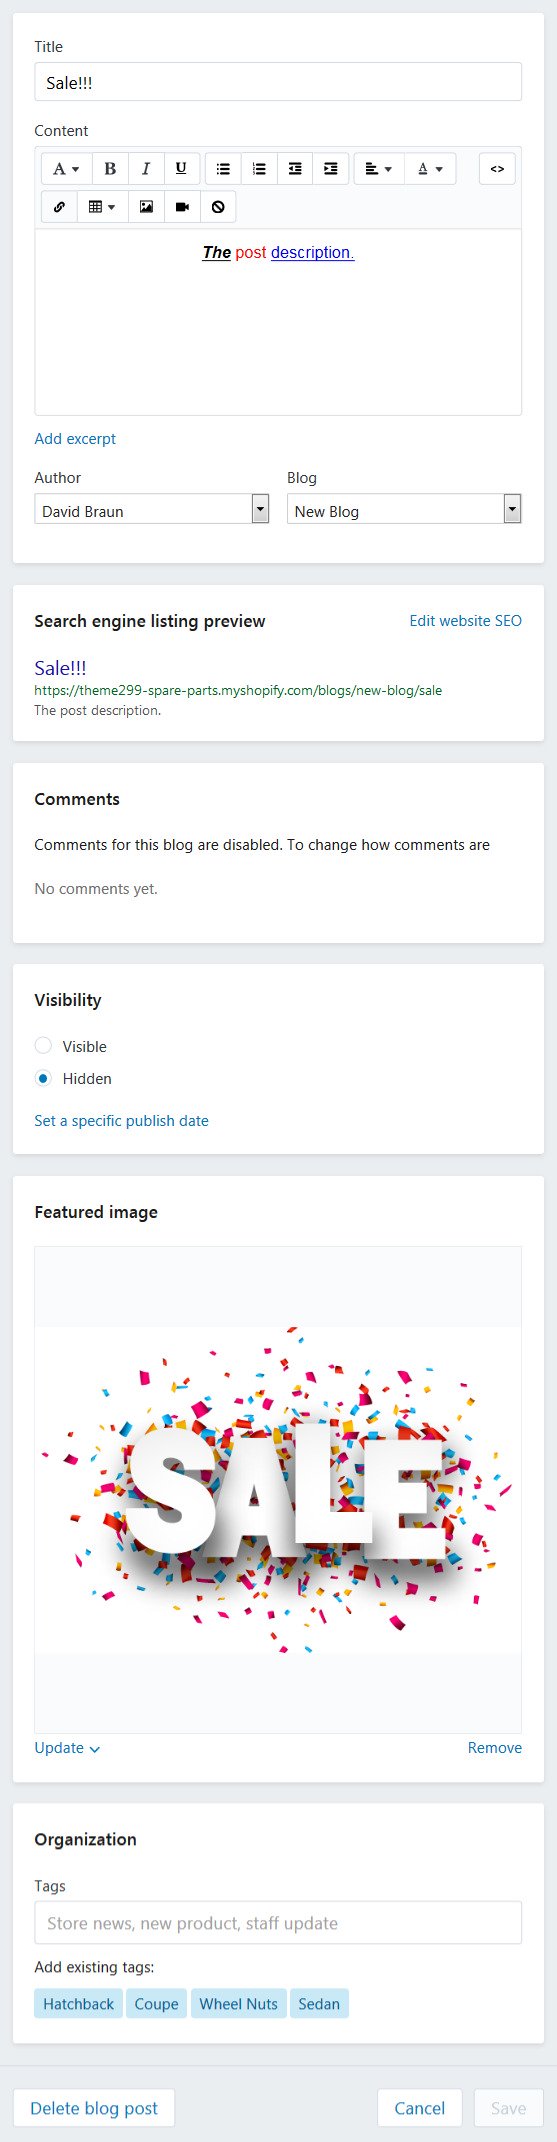557x2142 pixels.
Task: Select the Hidden radio option
Action: tap(43, 1078)
